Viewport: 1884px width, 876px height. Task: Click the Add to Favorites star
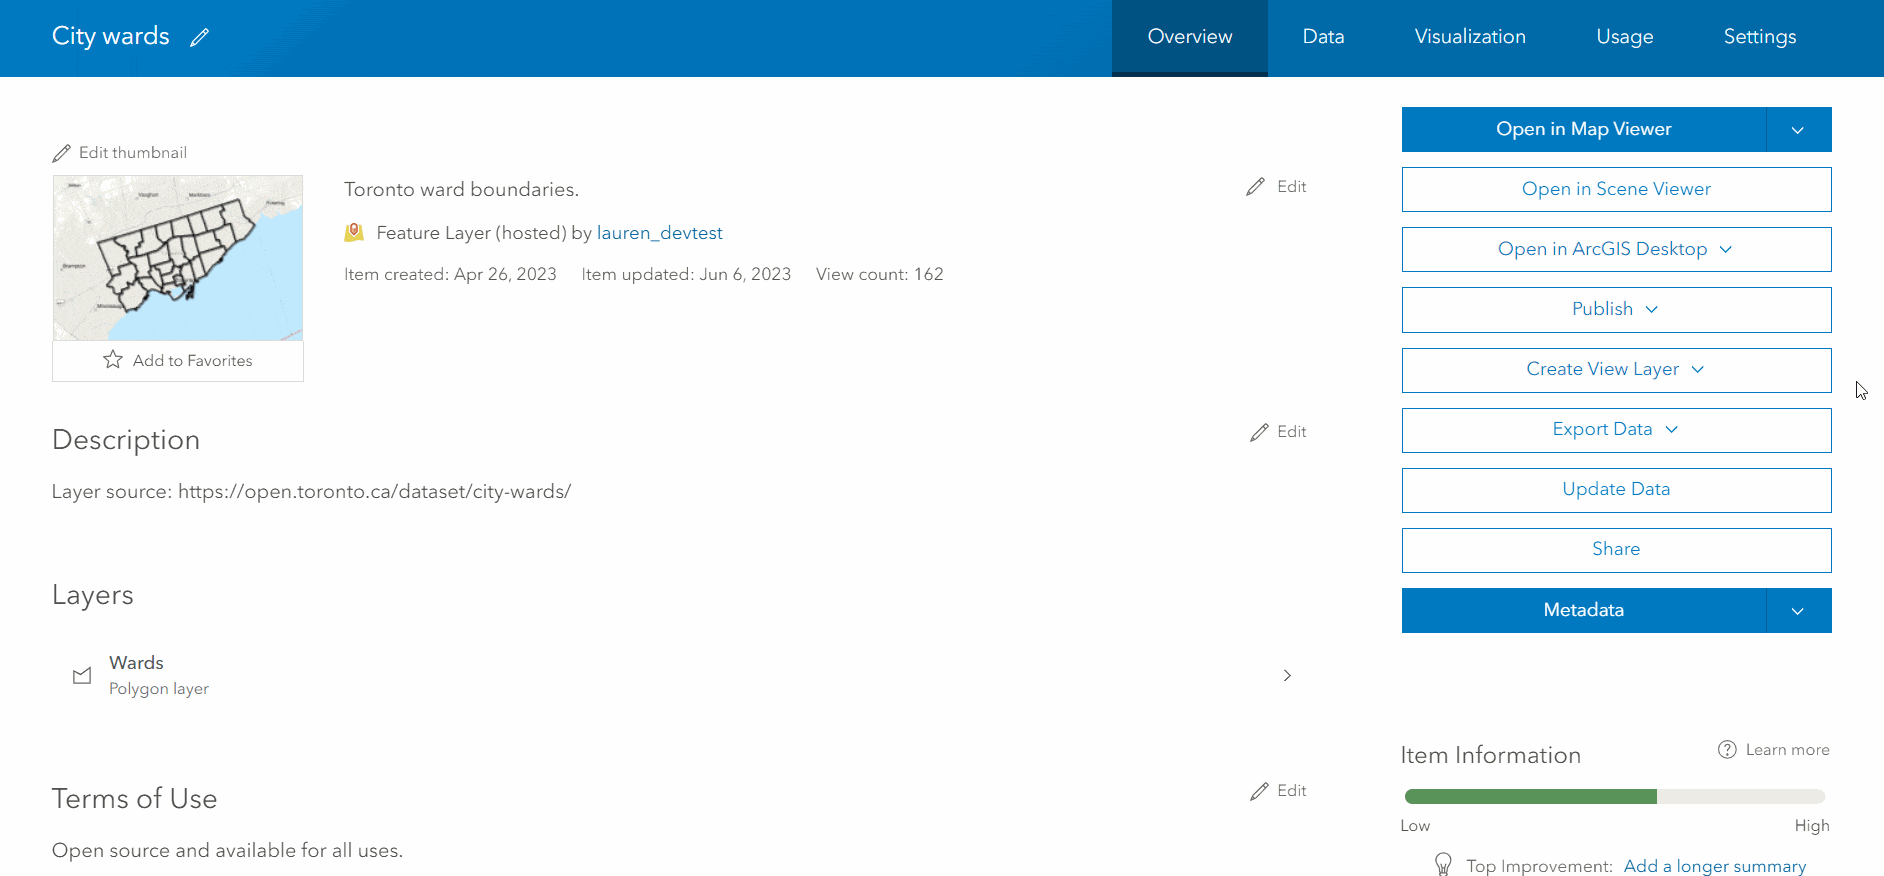click(x=113, y=360)
